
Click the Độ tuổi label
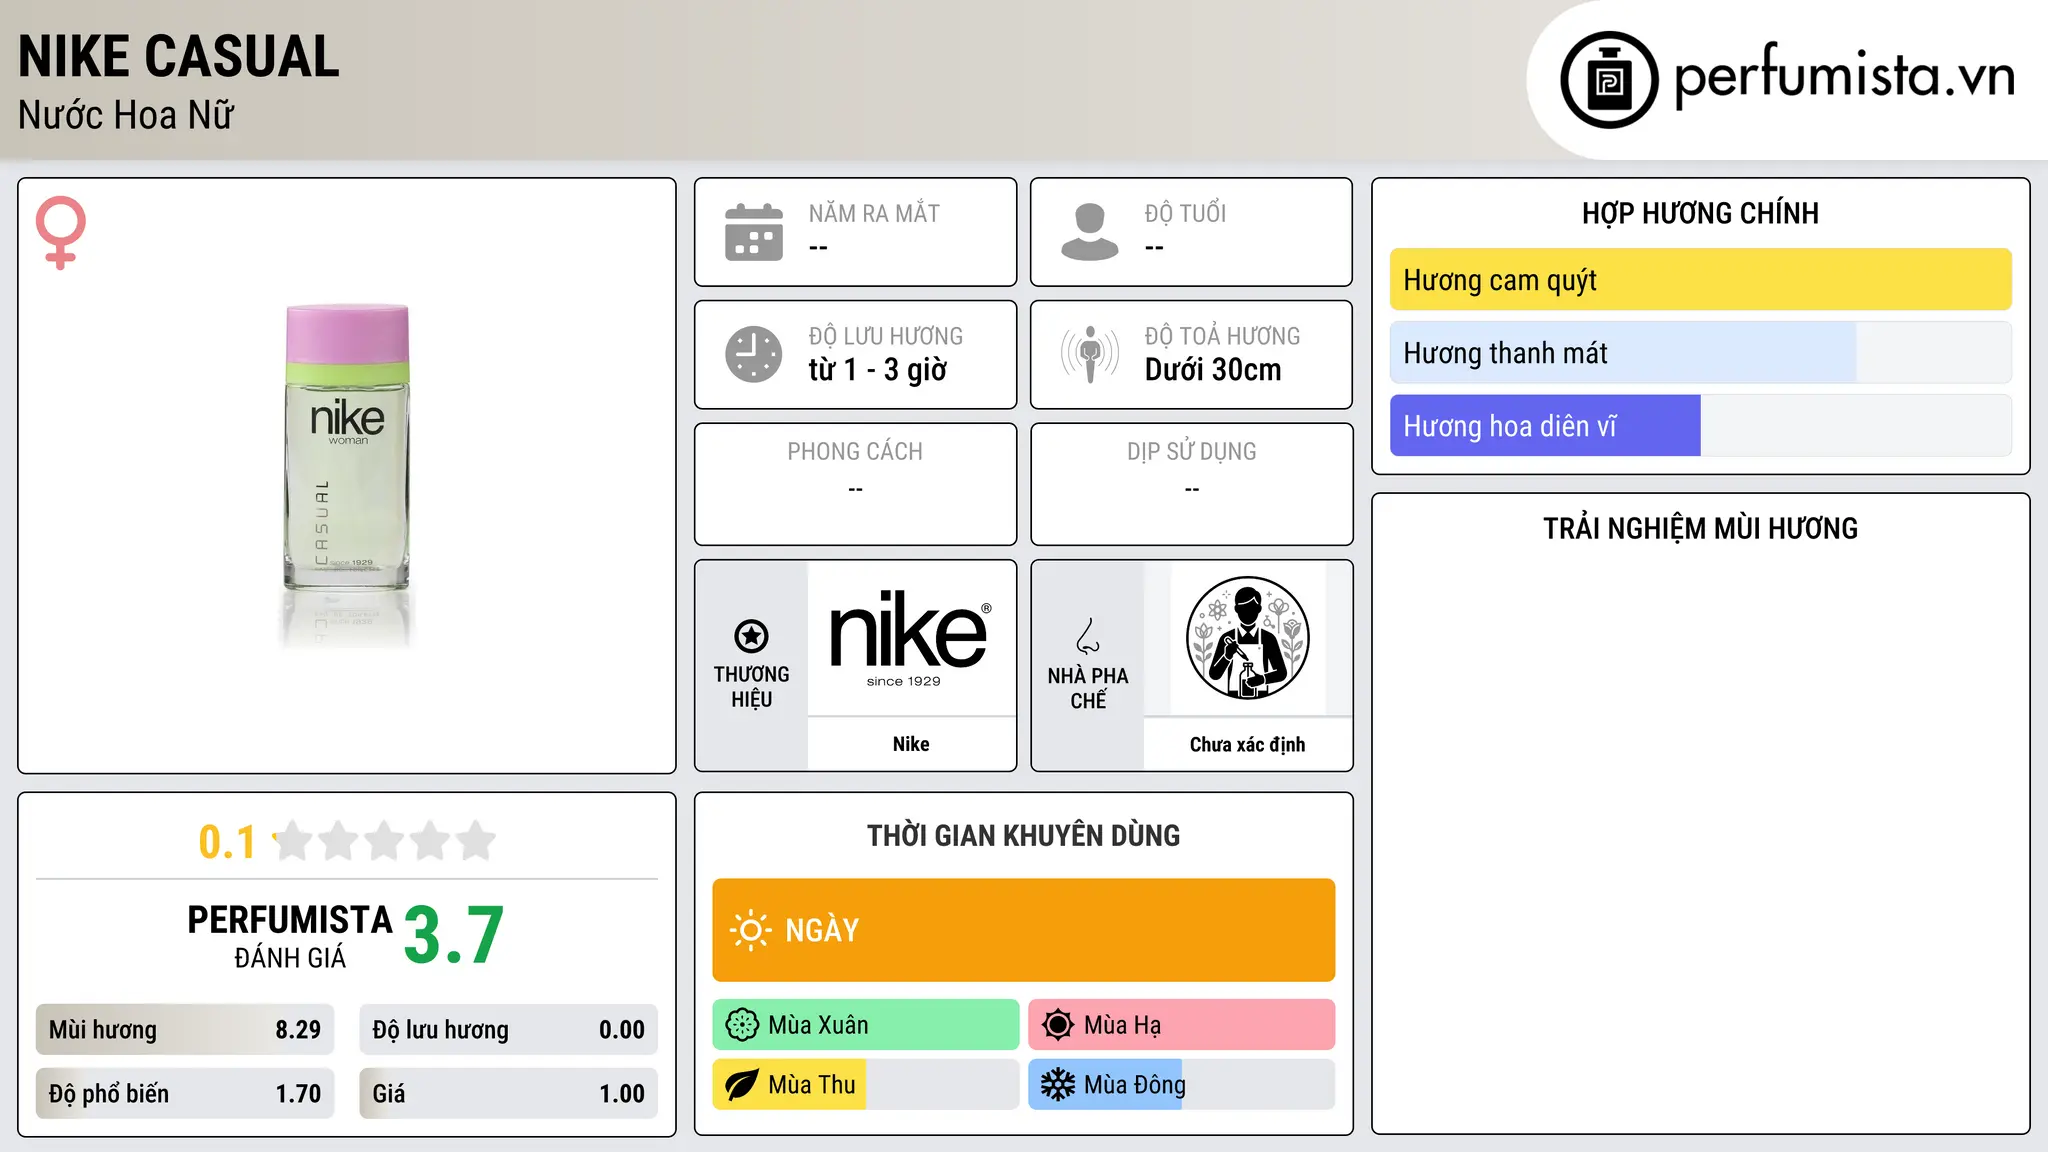(1185, 213)
